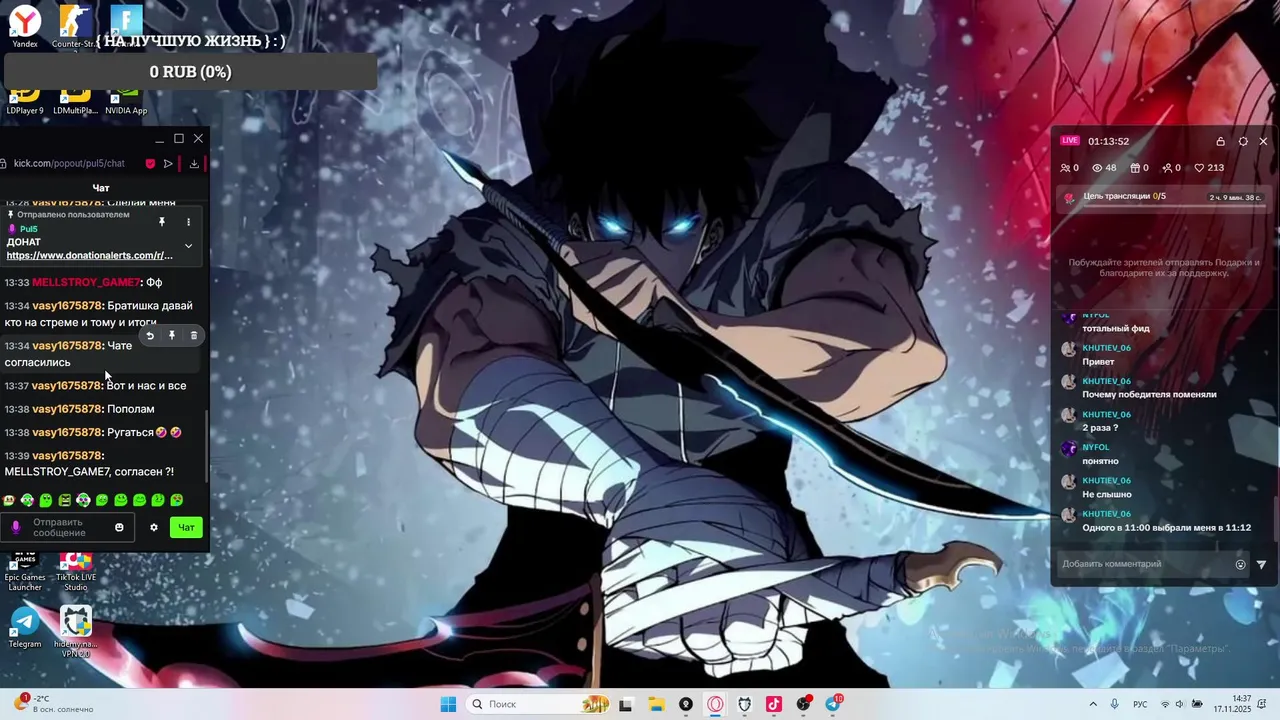Click purple microphone icon in chat input
The width and height of the screenshot is (1280, 720).
(x=15, y=527)
